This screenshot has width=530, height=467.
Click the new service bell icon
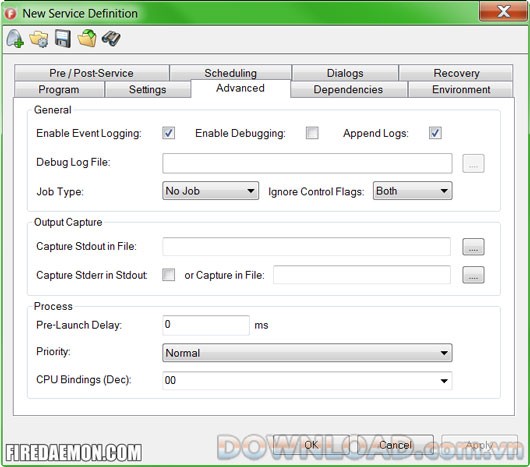(x=15, y=39)
